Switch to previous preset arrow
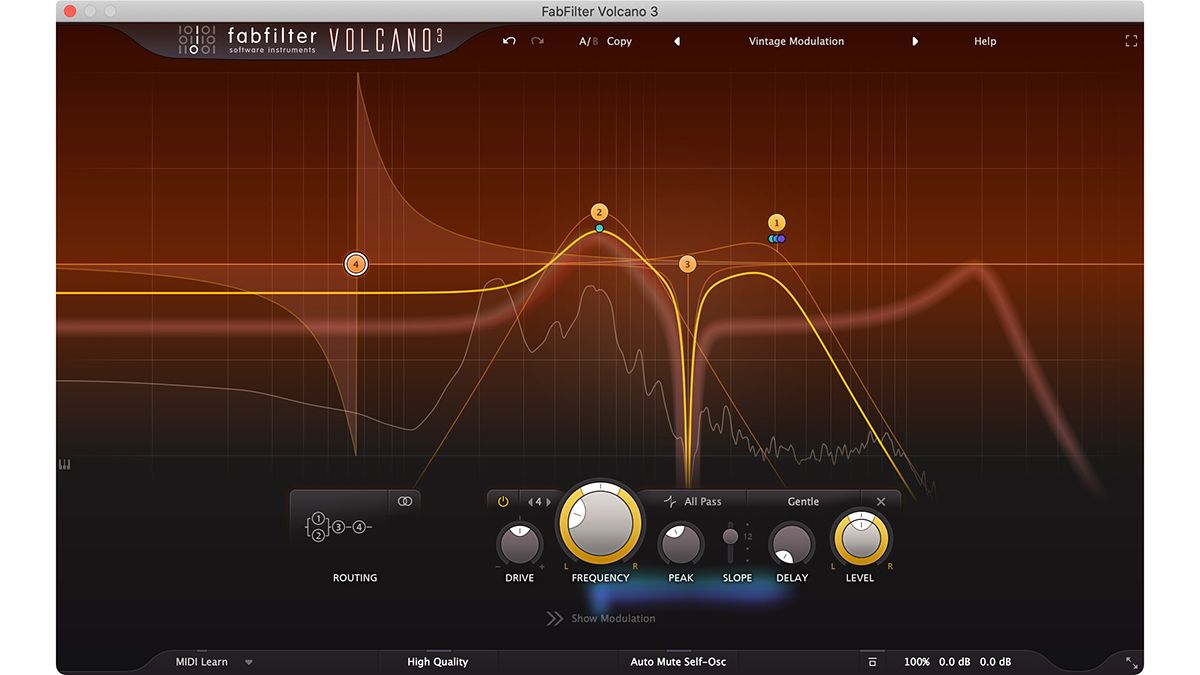 tap(677, 42)
